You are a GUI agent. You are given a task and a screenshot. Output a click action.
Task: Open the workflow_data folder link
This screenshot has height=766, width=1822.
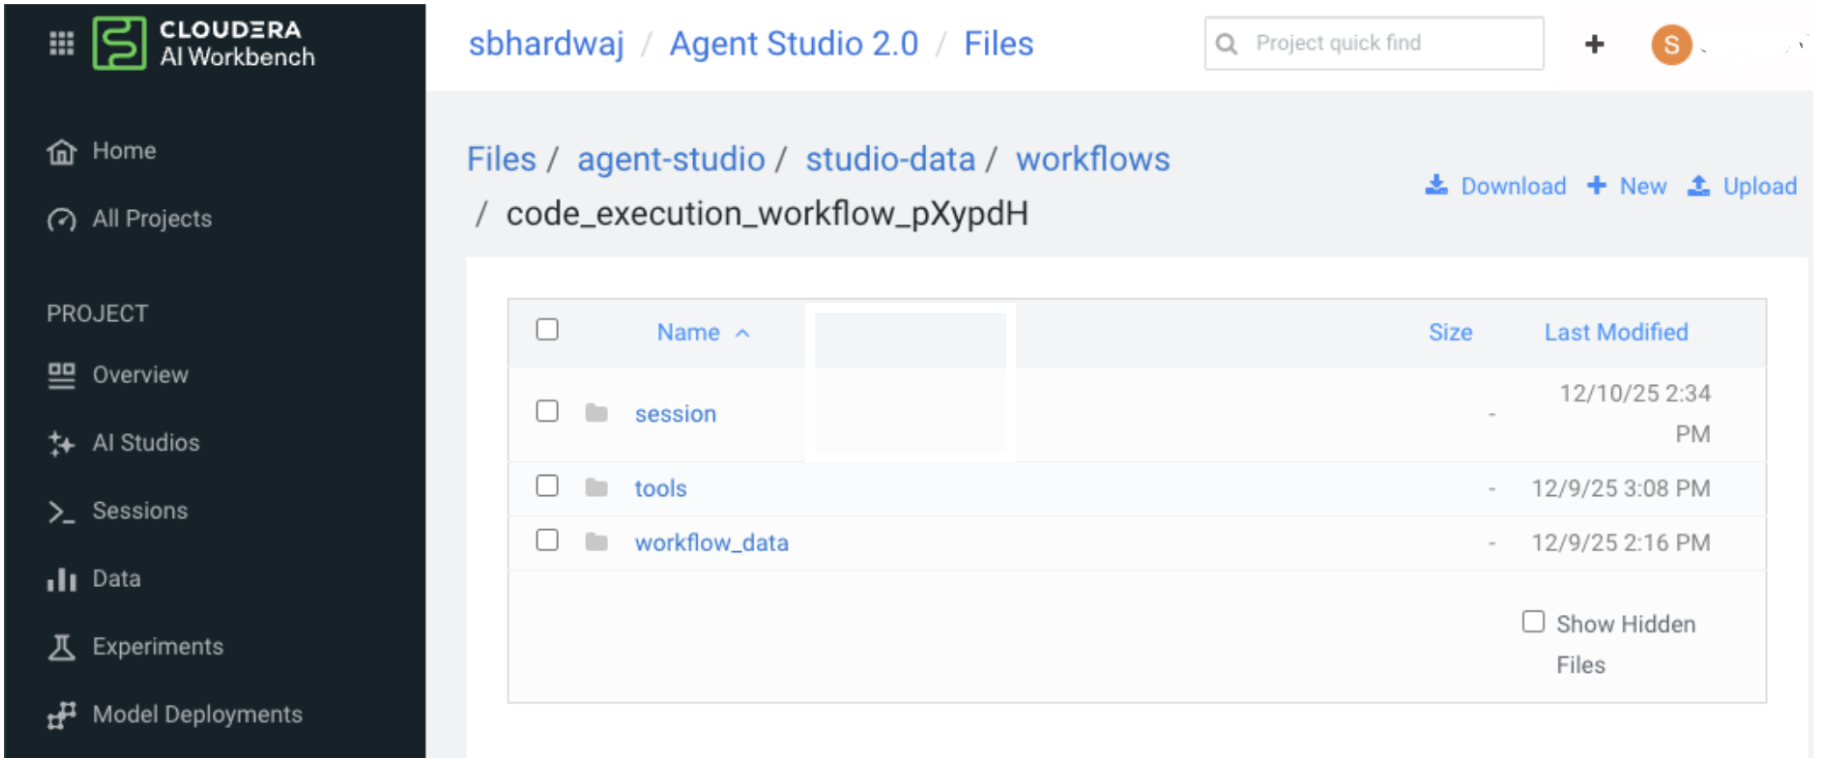[x=711, y=542]
